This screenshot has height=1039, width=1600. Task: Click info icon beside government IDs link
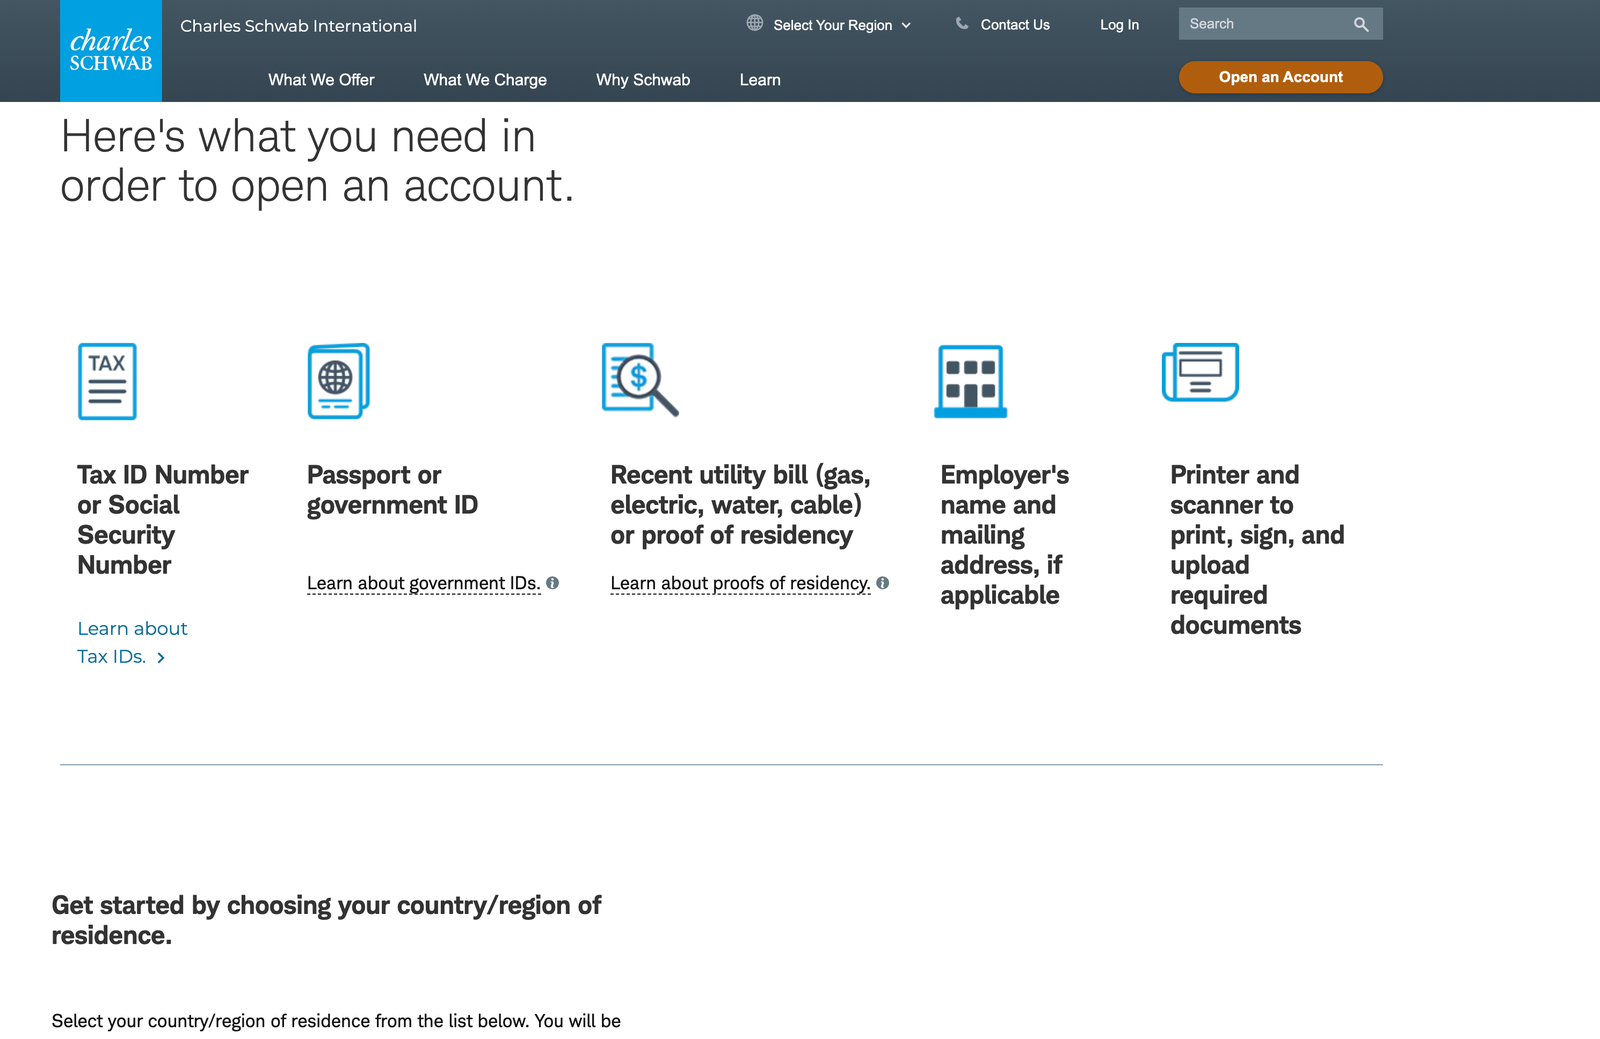[553, 583]
